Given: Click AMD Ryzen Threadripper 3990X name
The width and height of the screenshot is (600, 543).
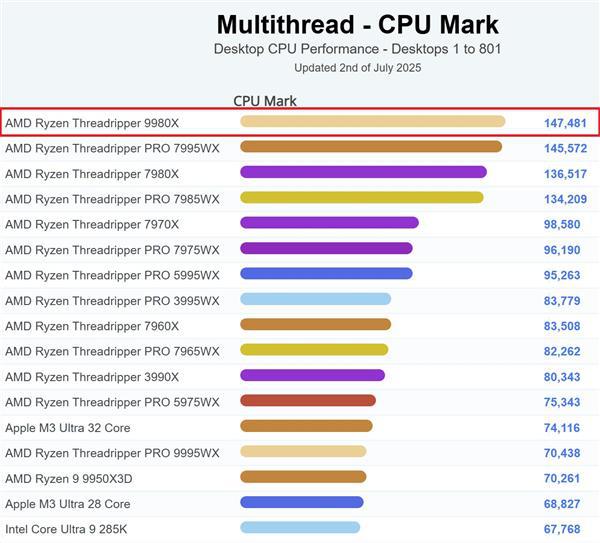Looking at the screenshot, I should 92,377.
